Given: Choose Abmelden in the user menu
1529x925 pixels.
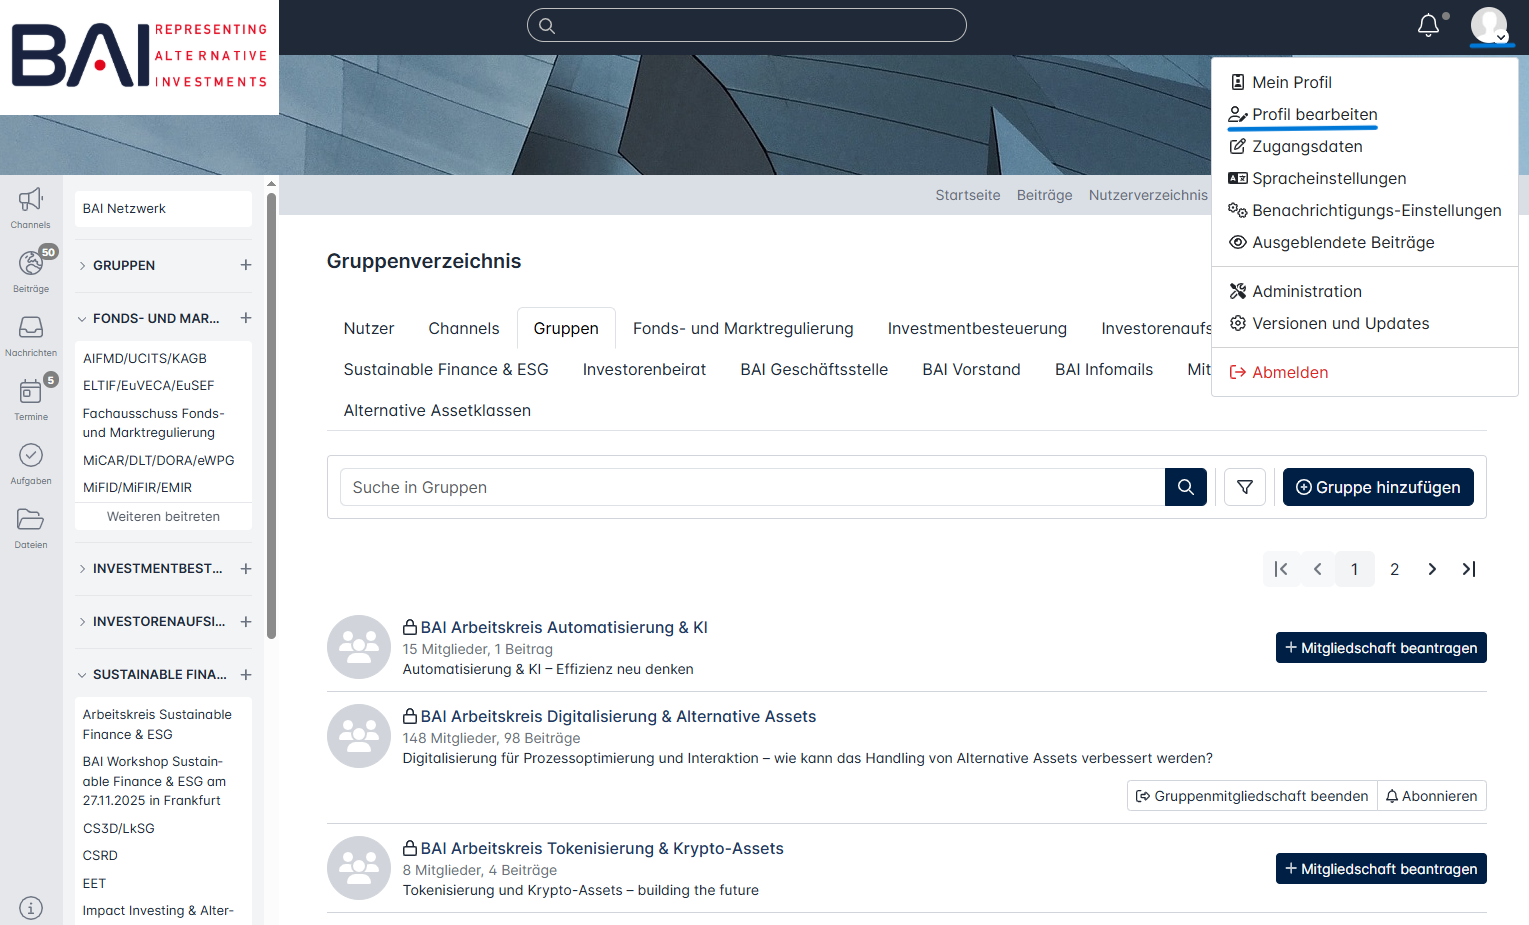Looking at the screenshot, I should click(1289, 372).
